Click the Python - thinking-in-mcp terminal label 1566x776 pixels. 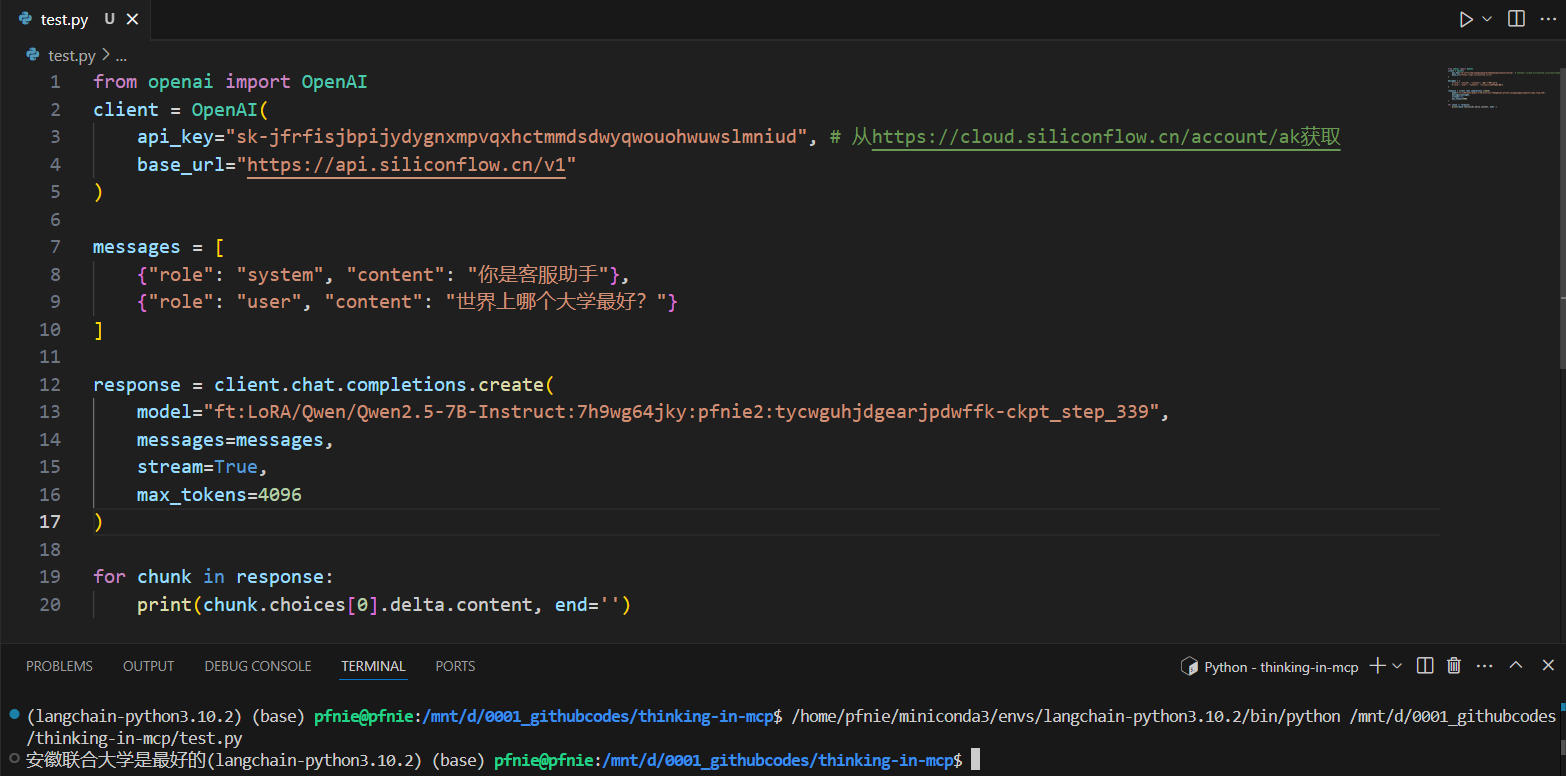1281,667
